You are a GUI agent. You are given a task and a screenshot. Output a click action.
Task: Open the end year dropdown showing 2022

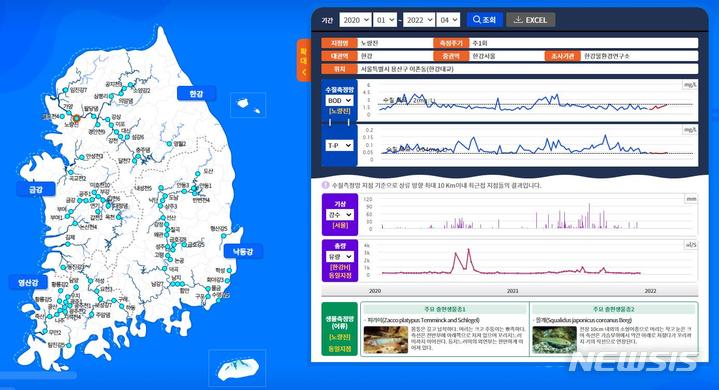[419, 20]
